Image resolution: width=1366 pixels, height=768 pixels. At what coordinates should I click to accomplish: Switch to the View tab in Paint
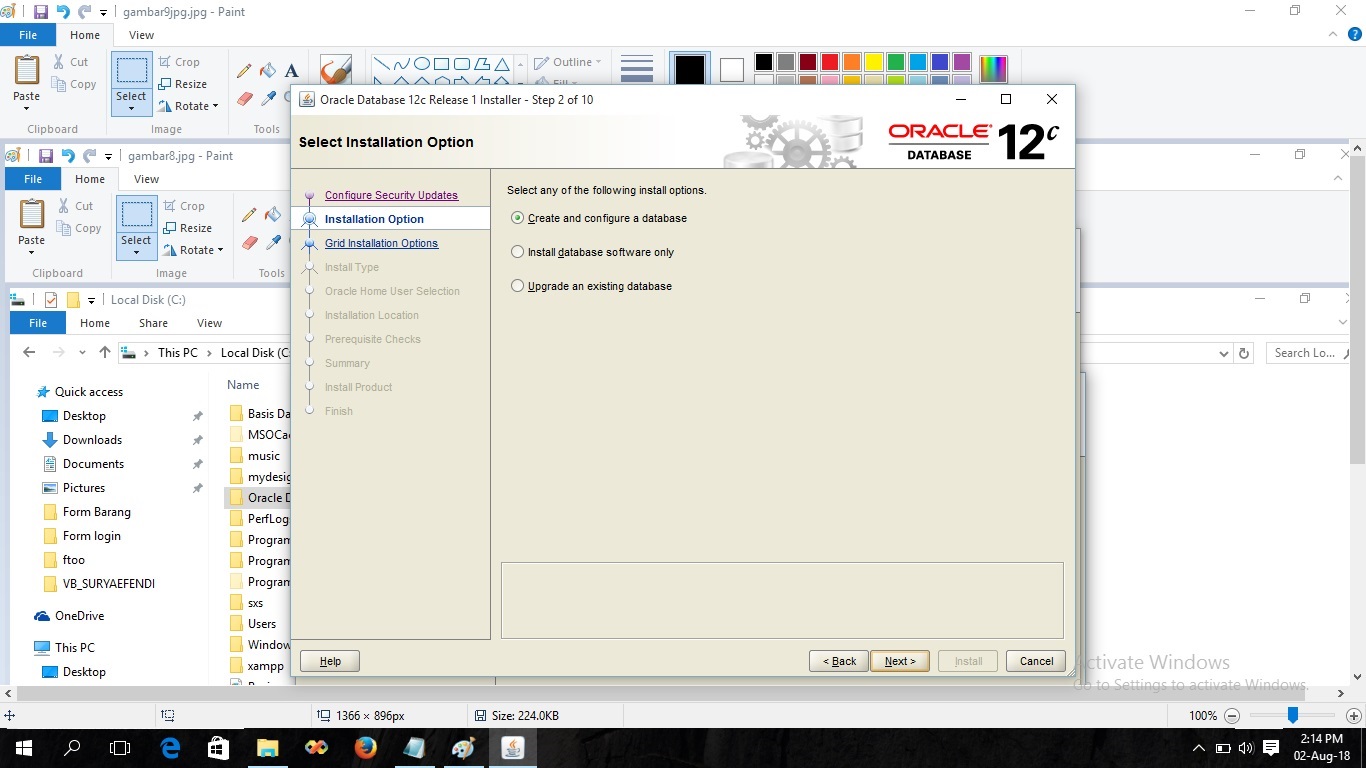coord(141,34)
